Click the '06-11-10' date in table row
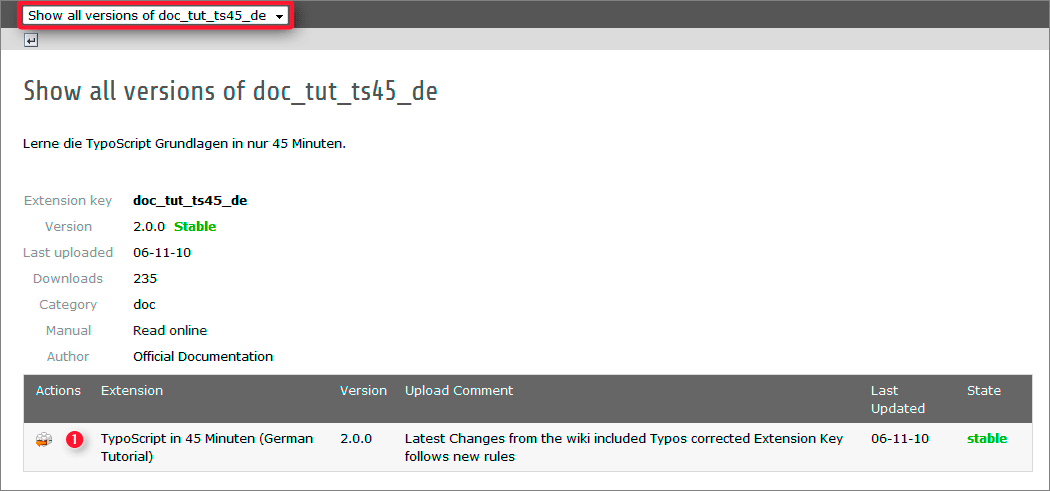 coord(900,439)
